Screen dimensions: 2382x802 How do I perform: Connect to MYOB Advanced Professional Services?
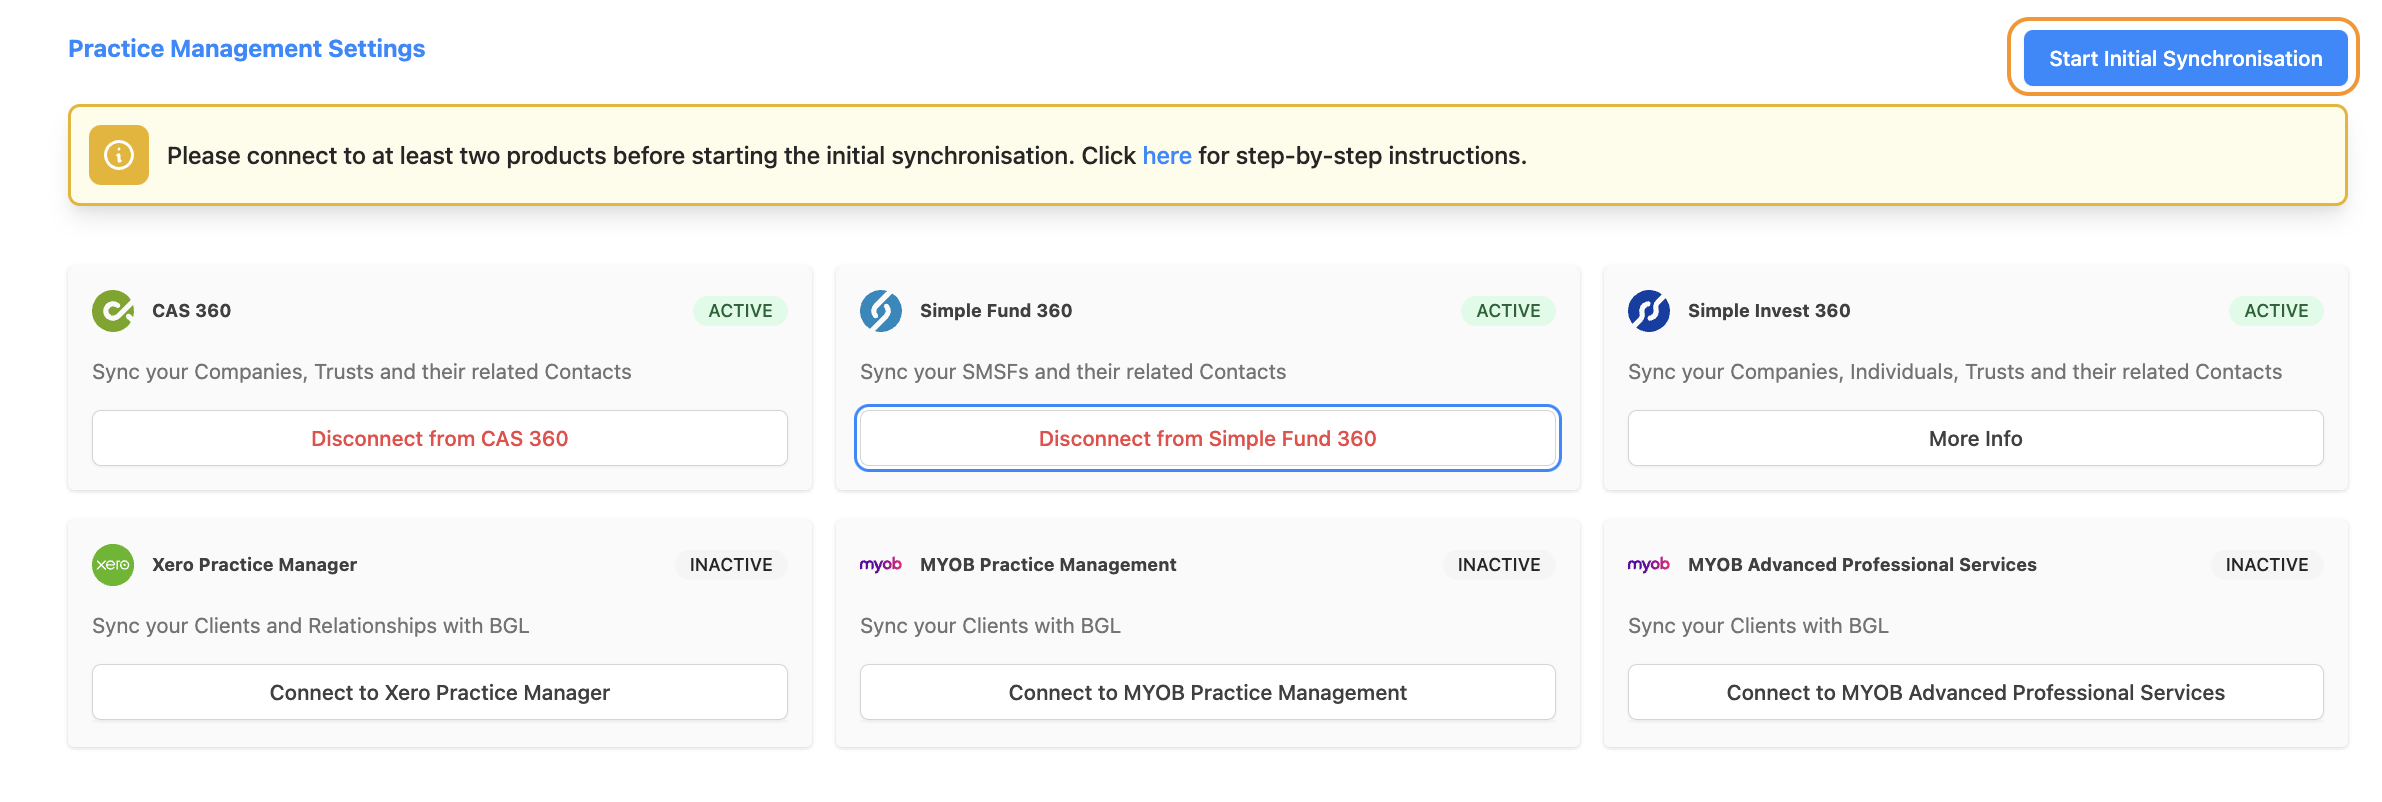1976,692
